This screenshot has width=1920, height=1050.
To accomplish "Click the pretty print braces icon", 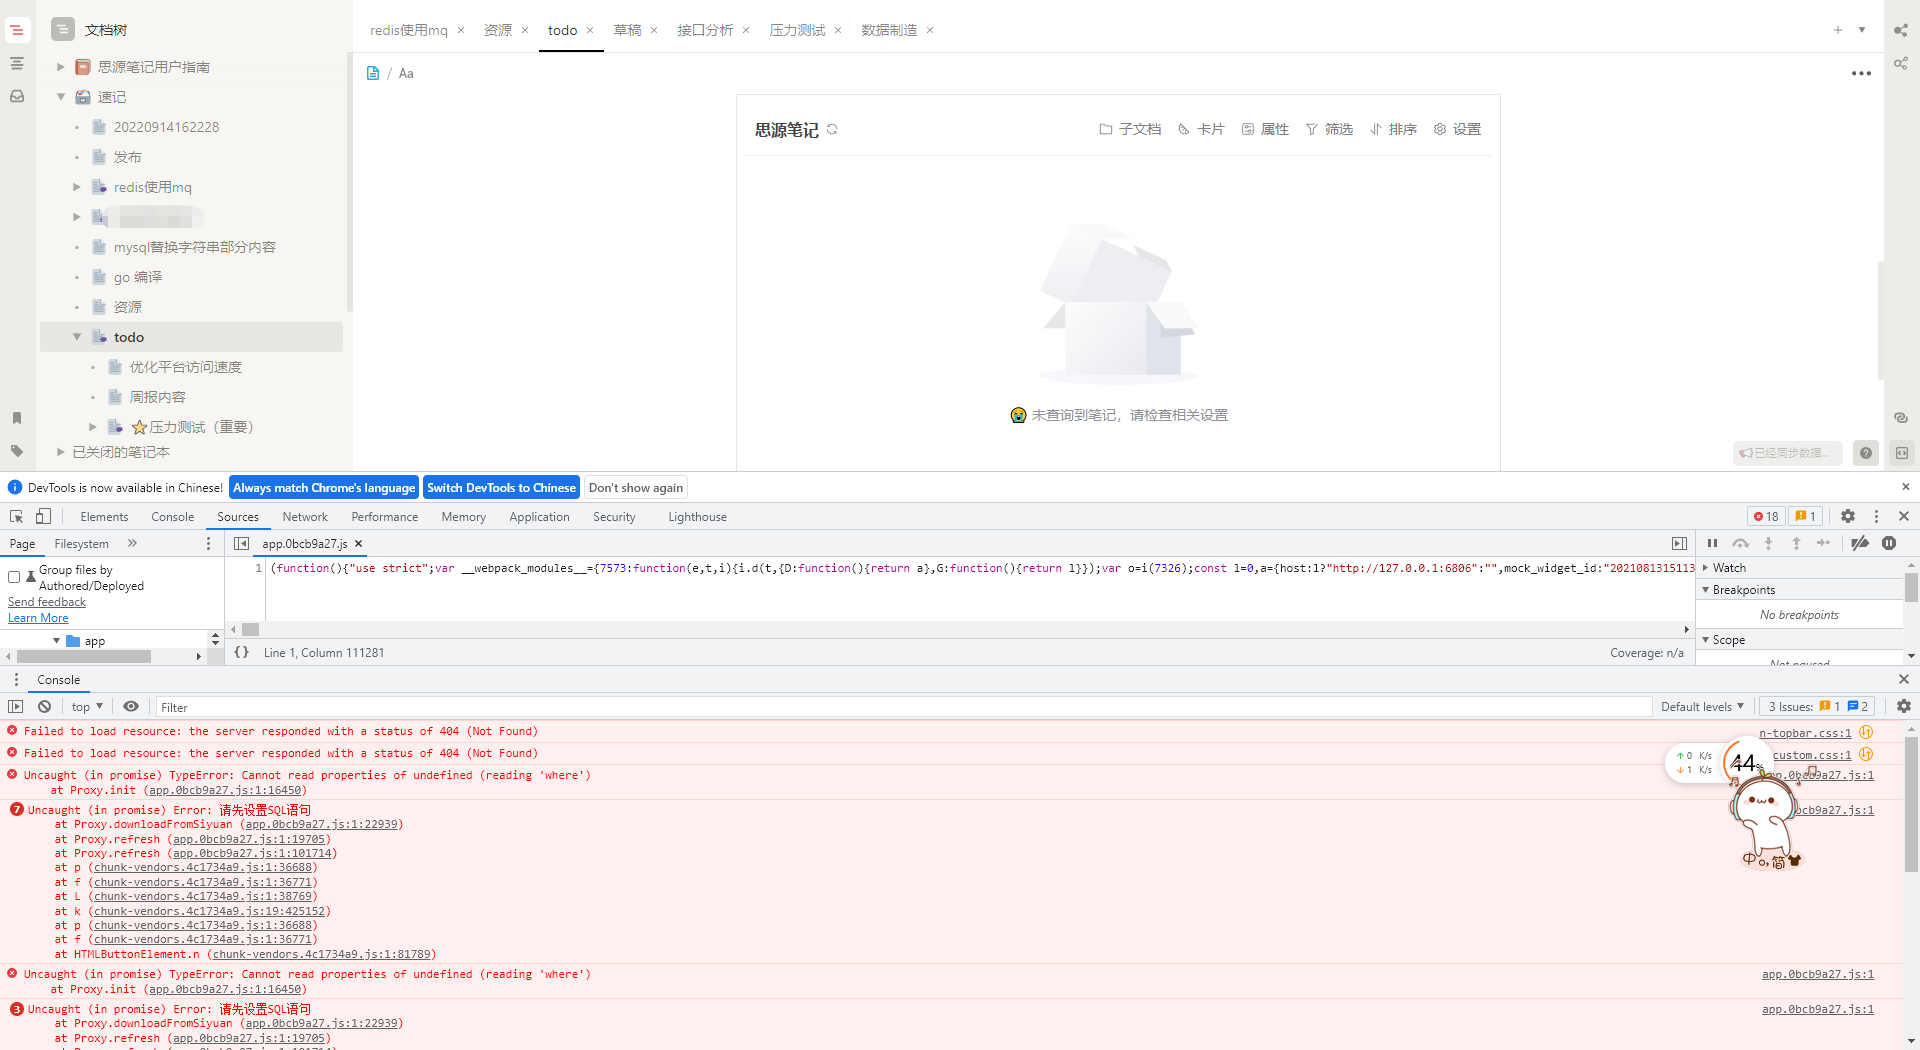I will (x=241, y=652).
